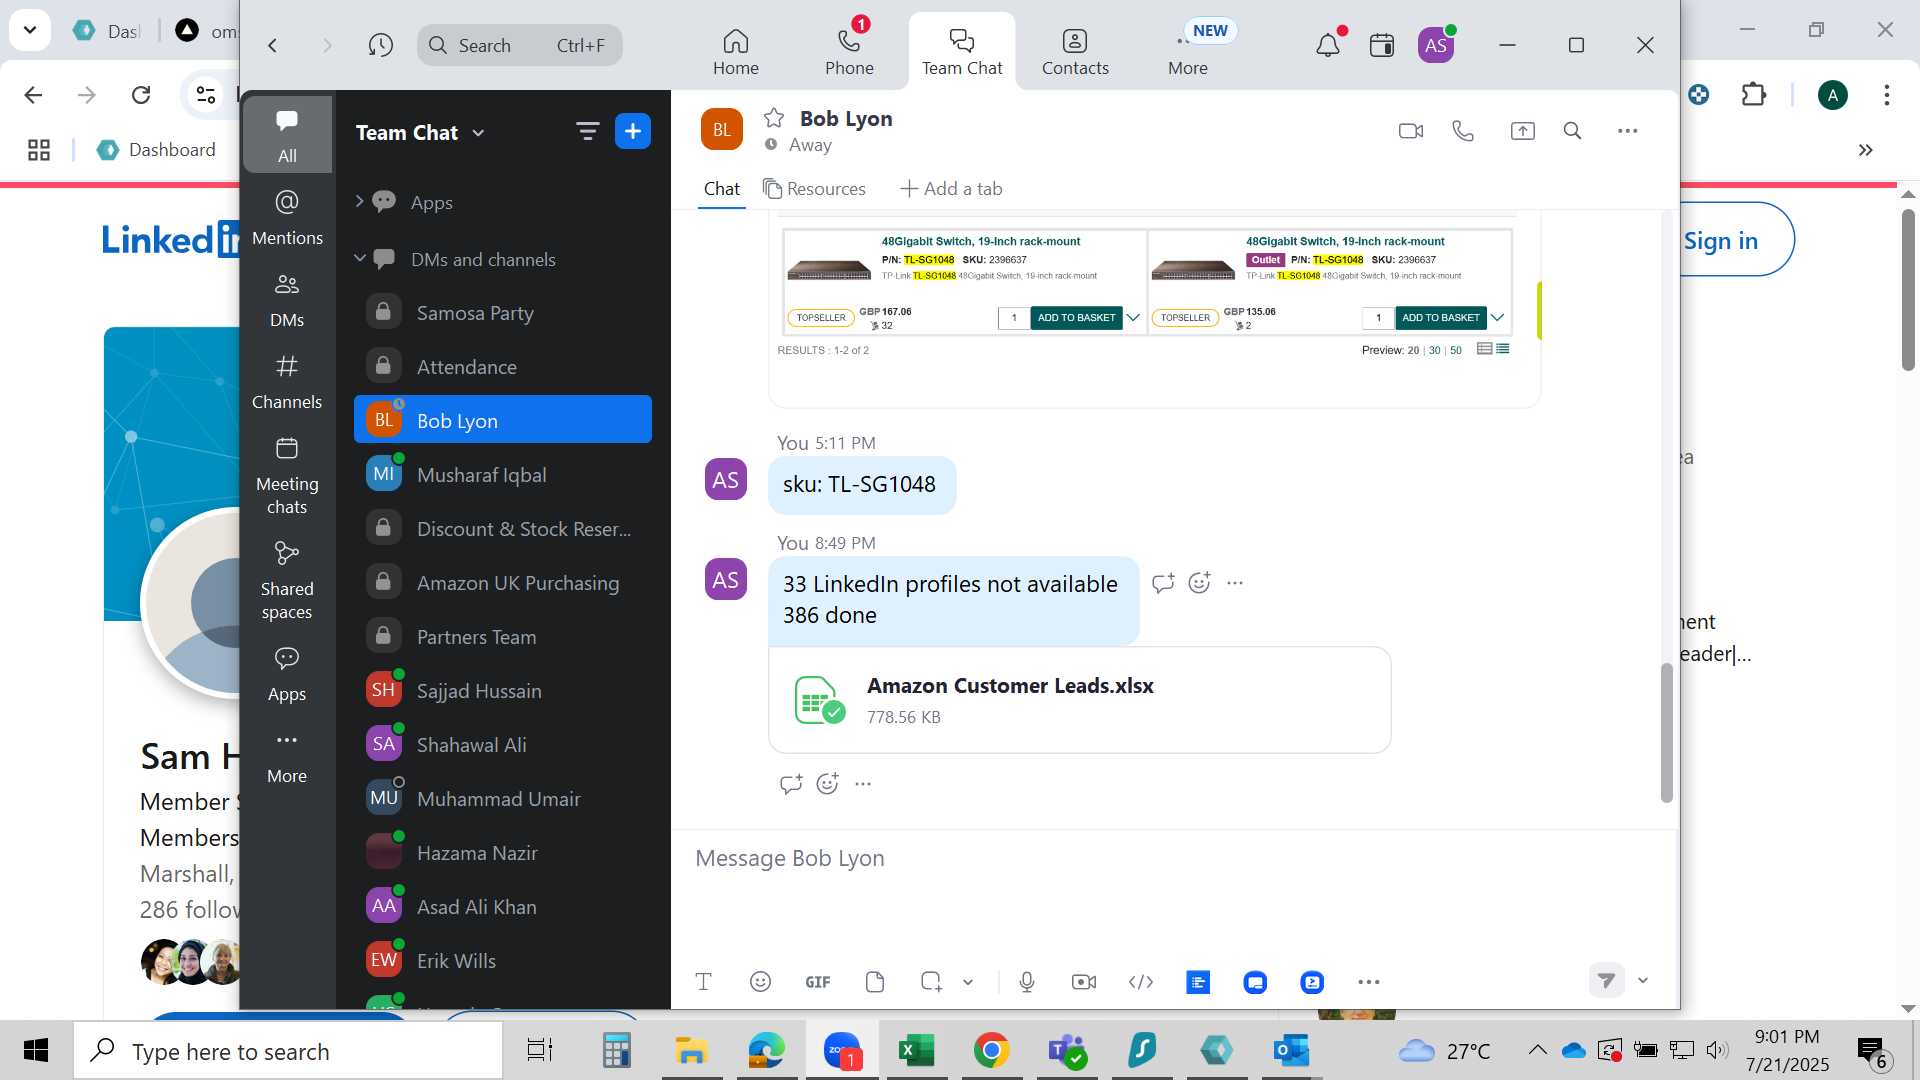Viewport: 1920px width, 1080px height.
Task: Open send options dropdown arrow
Action: [x=1642, y=981]
